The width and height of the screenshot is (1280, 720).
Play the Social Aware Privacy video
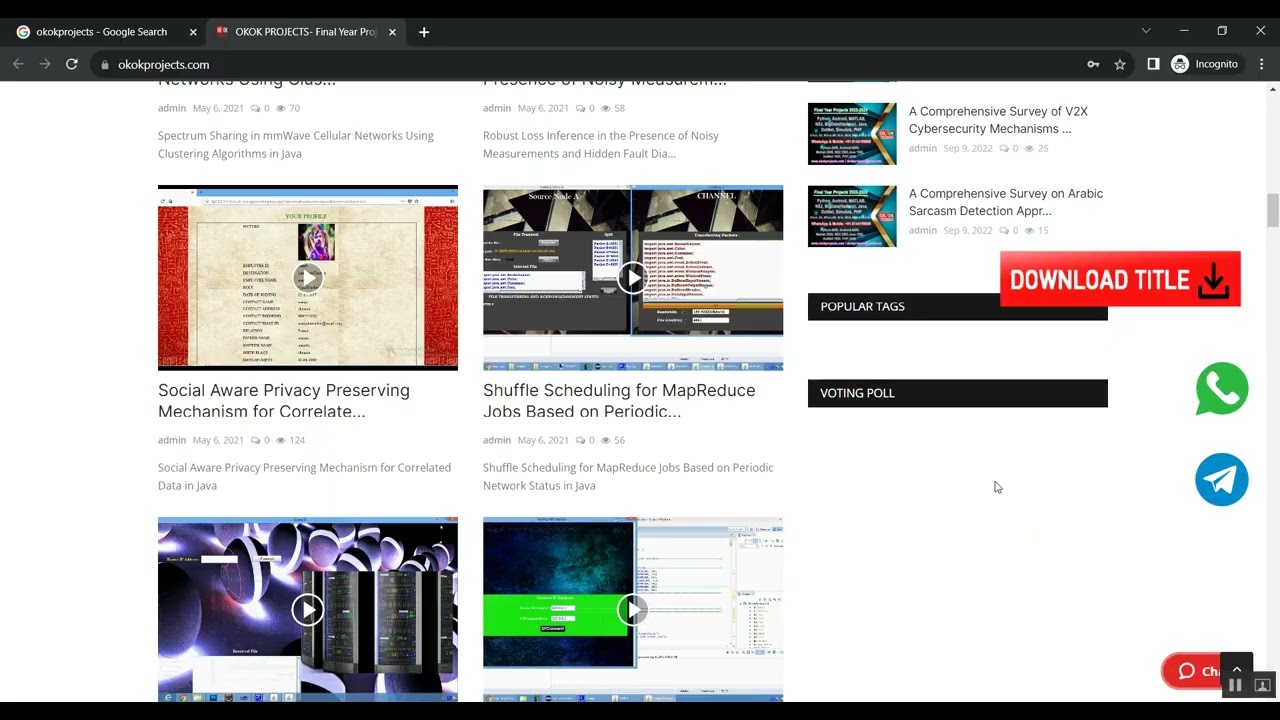308,277
